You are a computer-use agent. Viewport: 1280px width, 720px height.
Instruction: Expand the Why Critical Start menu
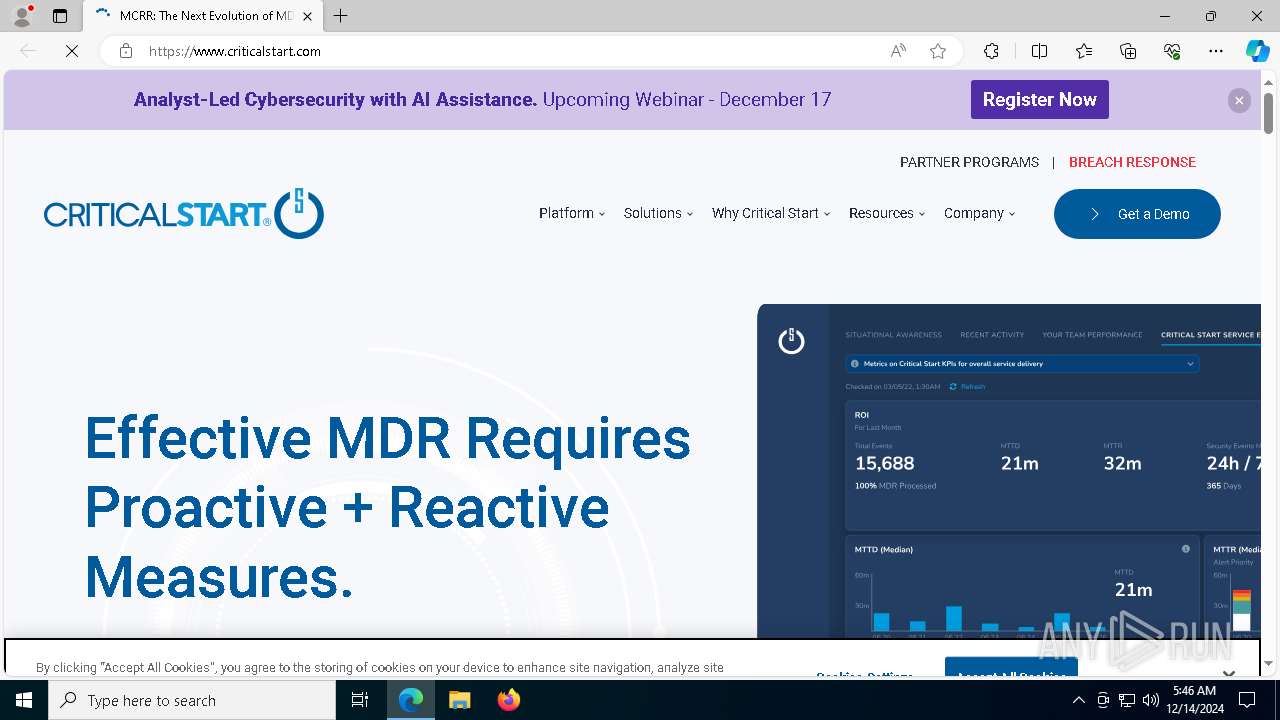pos(771,213)
